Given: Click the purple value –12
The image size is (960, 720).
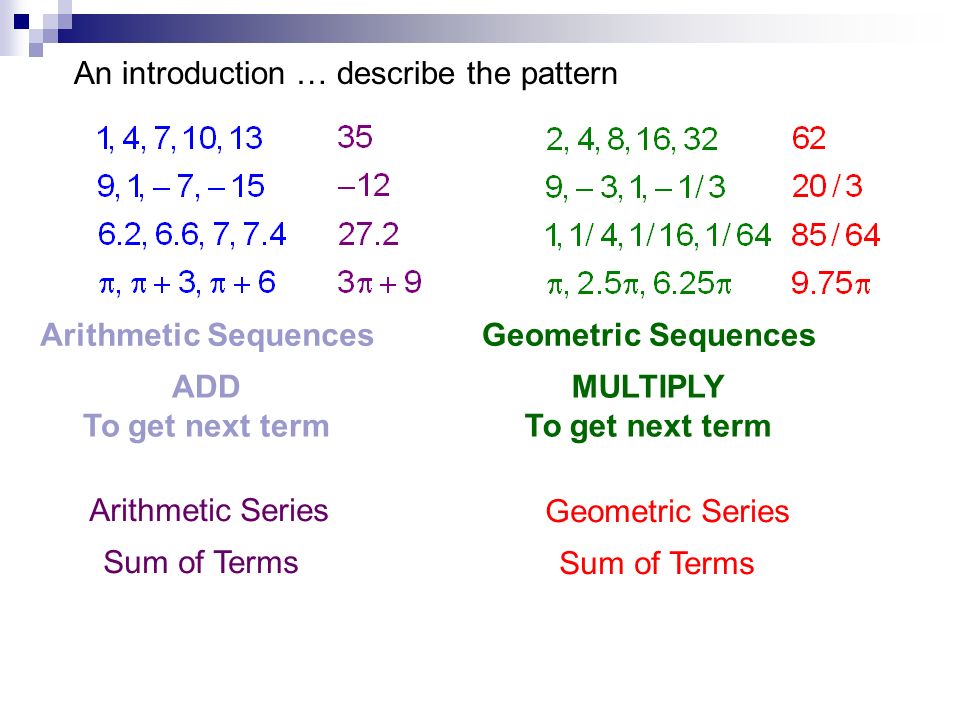Looking at the screenshot, I should pos(364,185).
